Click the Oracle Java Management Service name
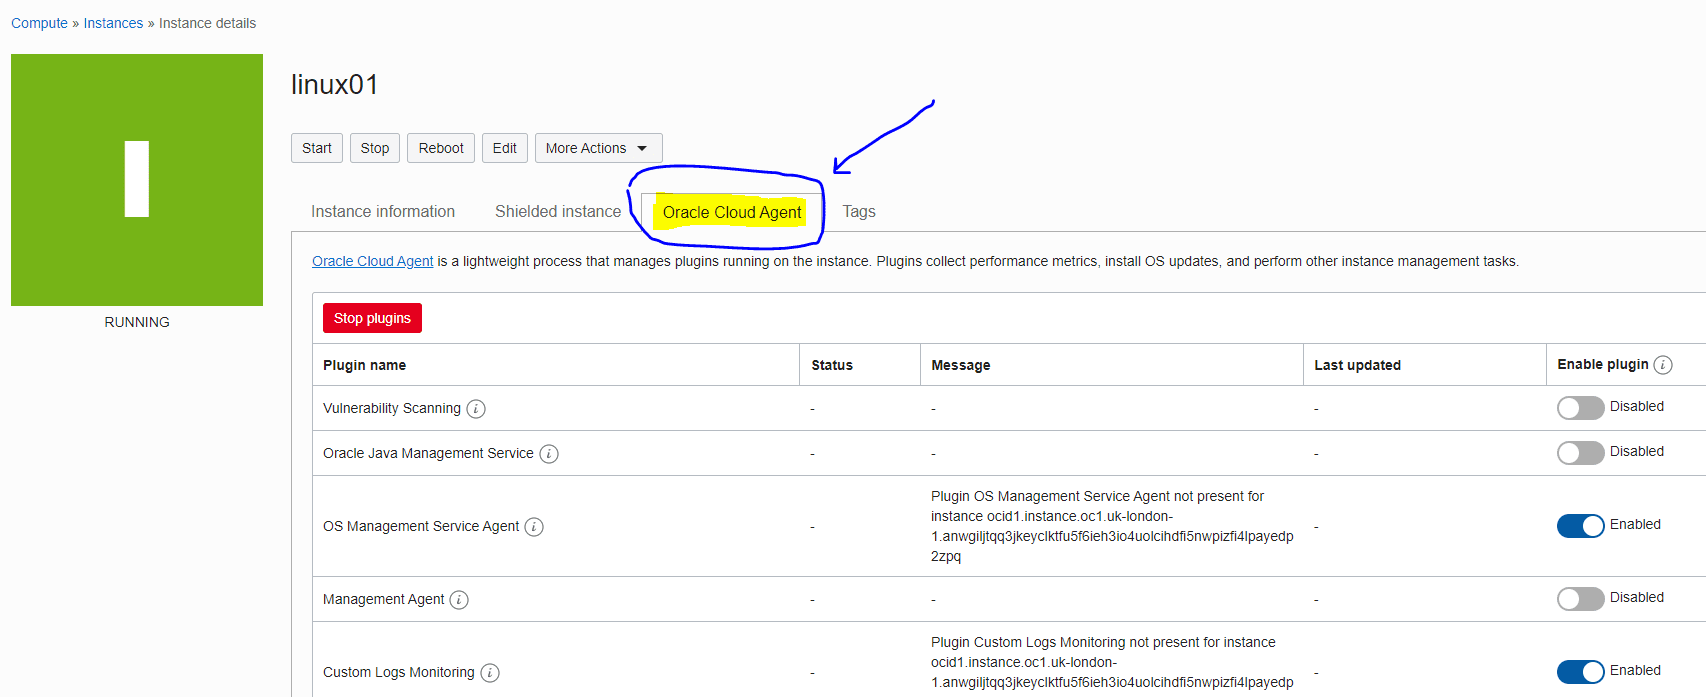 (428, 453)
